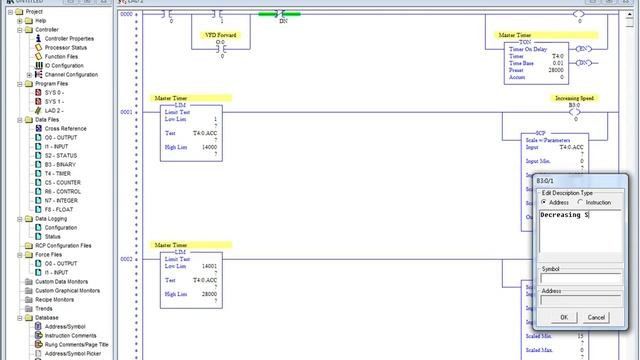Select the VFD Forward O:0 contact
The width and height of the screenshot is (640, 360).
point(221,49)
